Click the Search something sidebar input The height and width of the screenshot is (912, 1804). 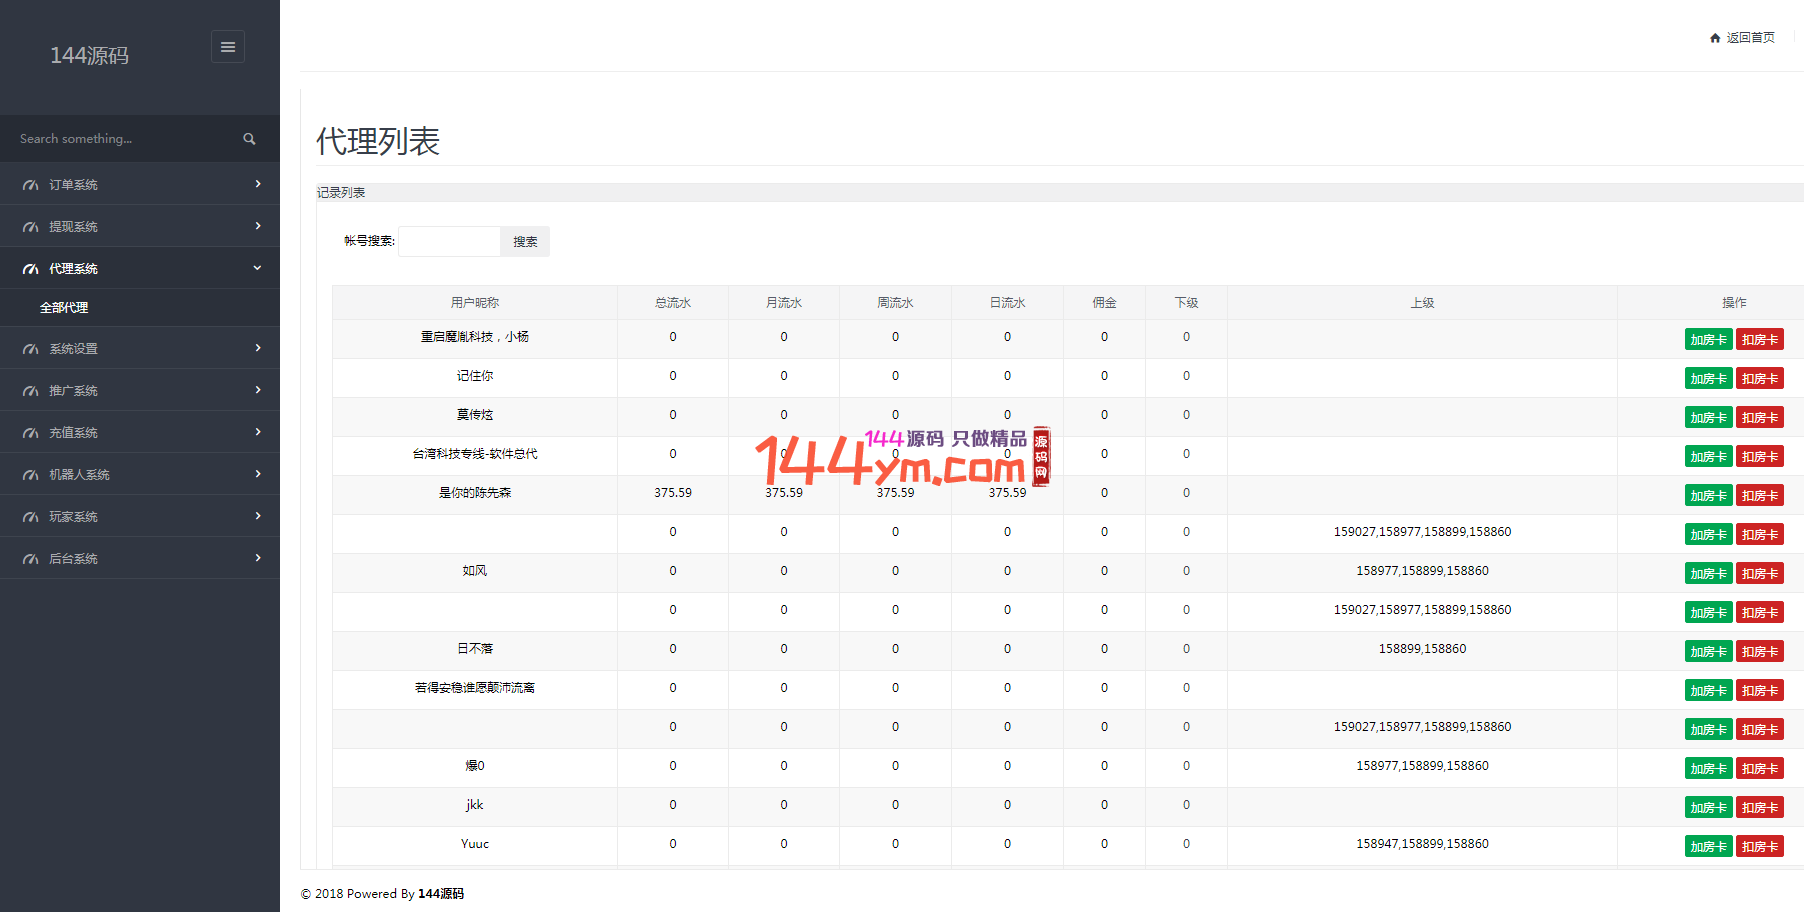(x=120, y=139)
